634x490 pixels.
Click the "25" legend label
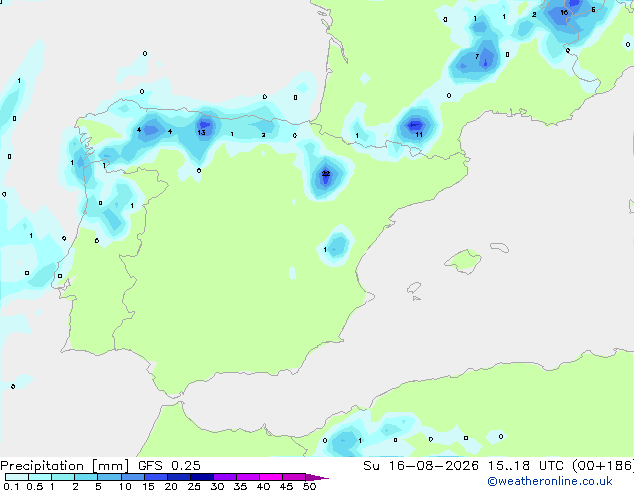tap(194, 486)
